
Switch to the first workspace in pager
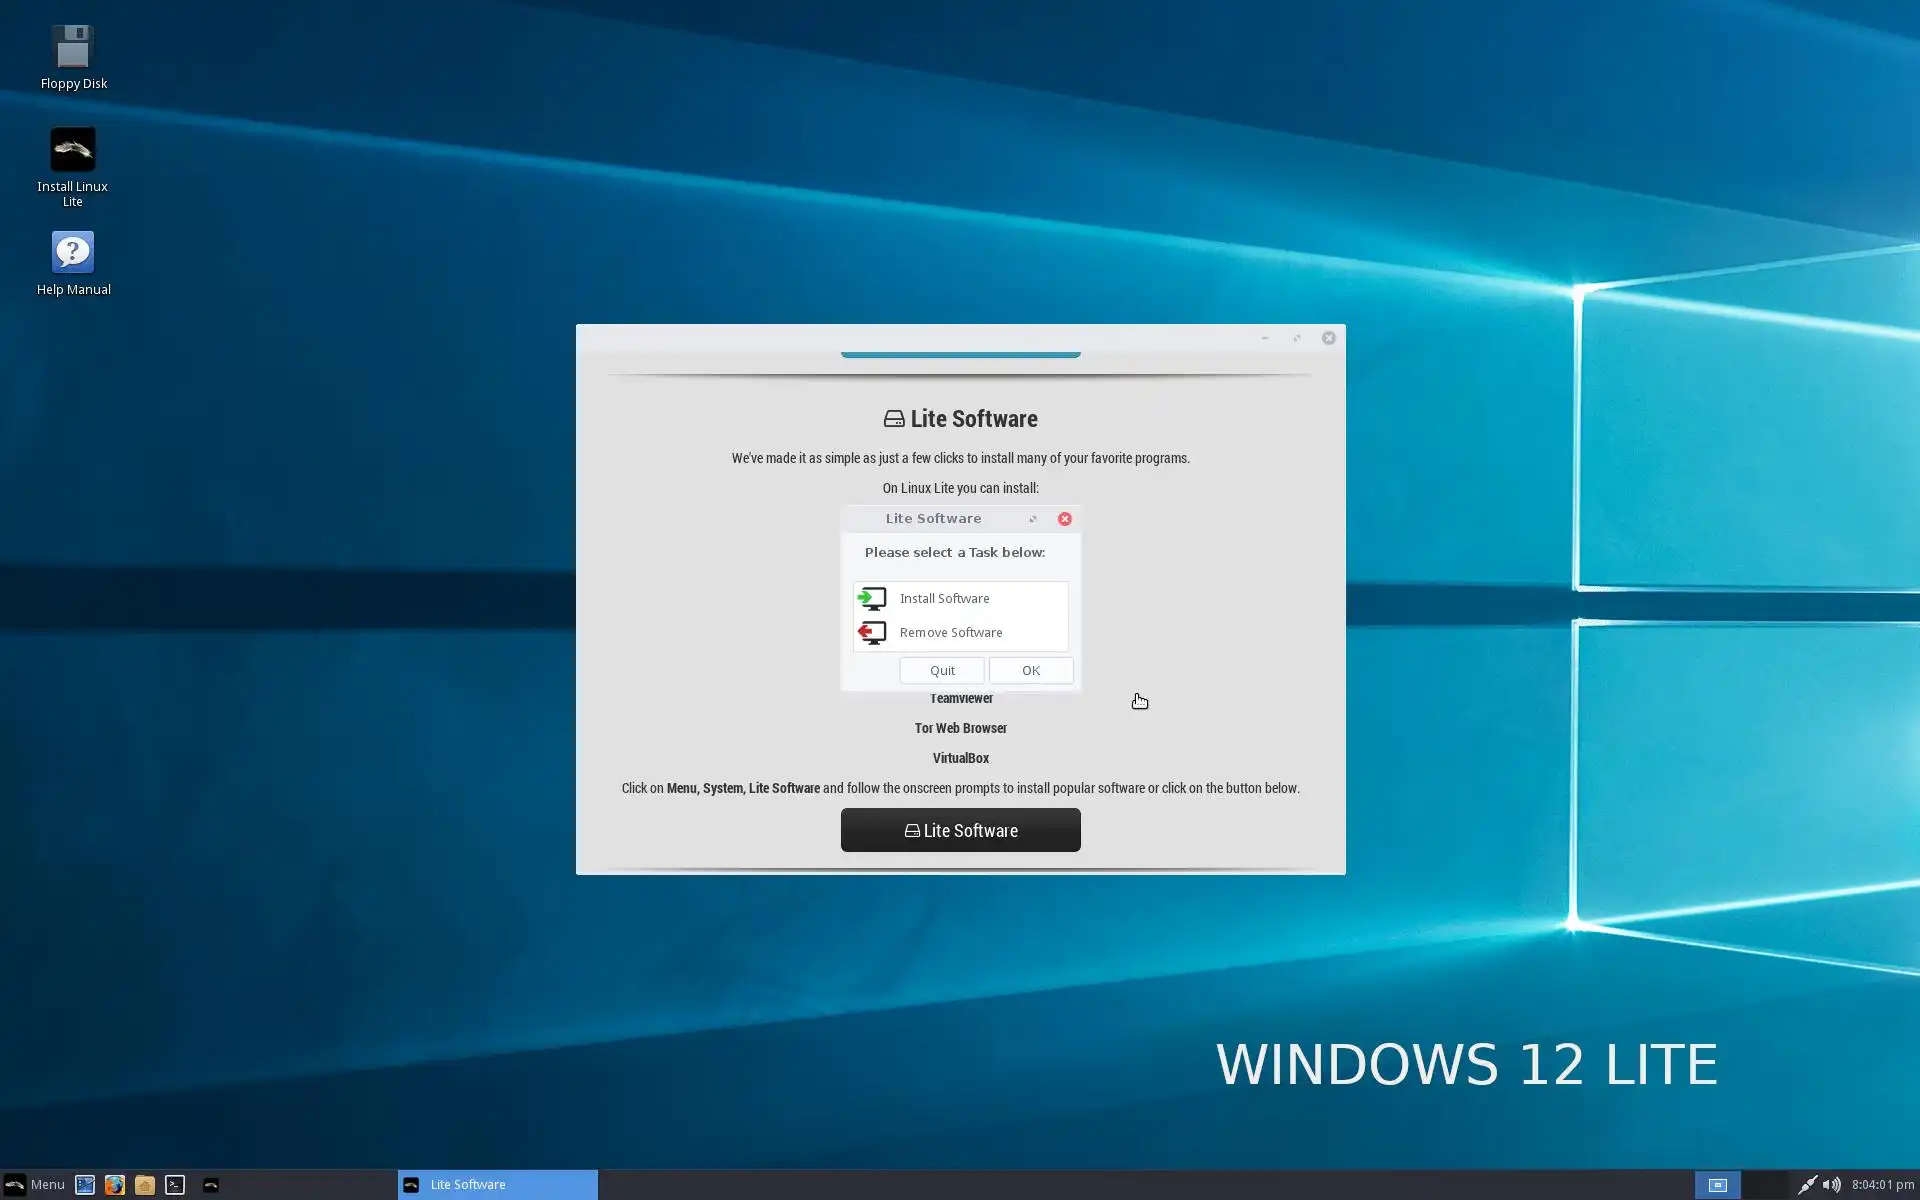[x=1717, y=1184]
